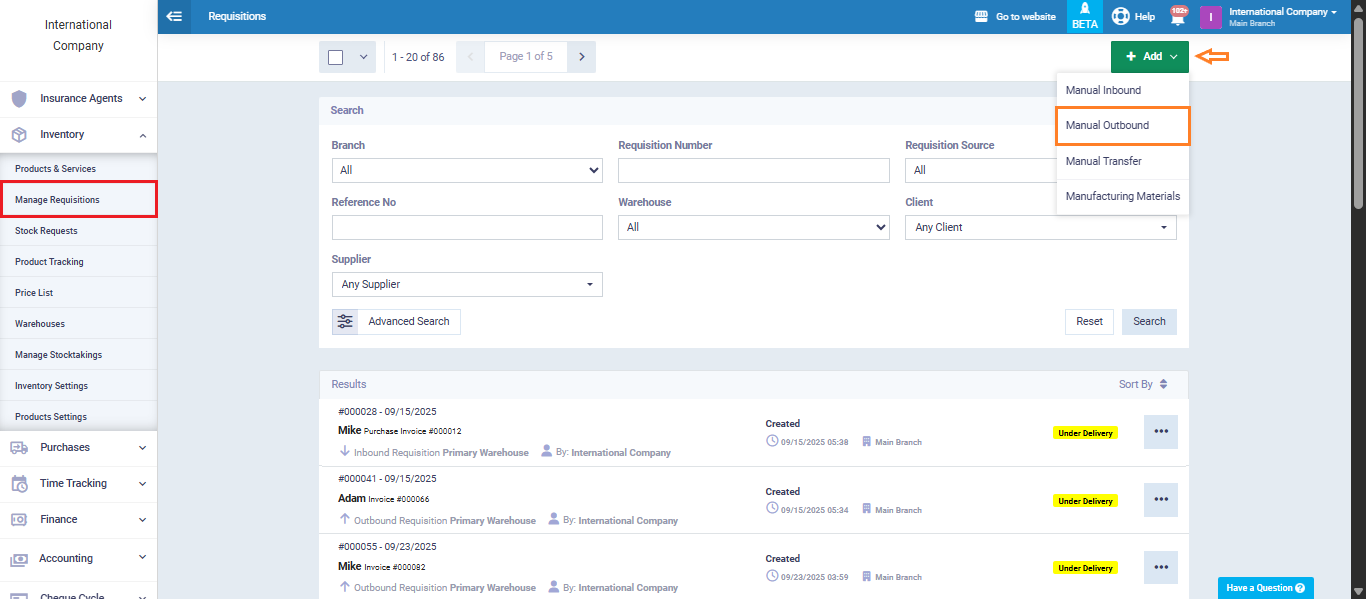
Task: Open the Help lifebuoy icon
Action: point(1120,16)
